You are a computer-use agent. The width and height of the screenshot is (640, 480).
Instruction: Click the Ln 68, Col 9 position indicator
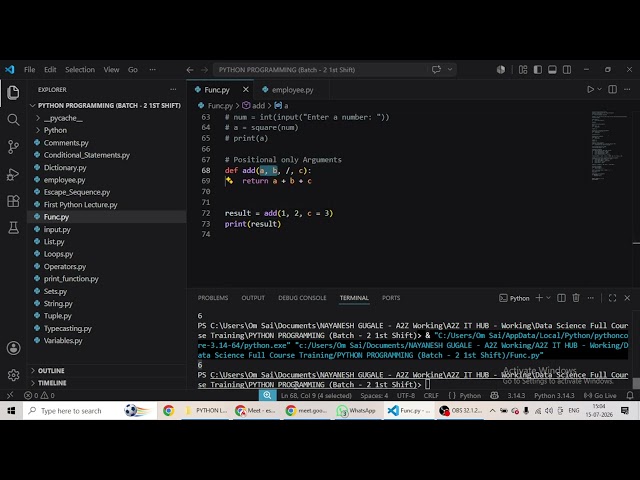coord(316,396)
